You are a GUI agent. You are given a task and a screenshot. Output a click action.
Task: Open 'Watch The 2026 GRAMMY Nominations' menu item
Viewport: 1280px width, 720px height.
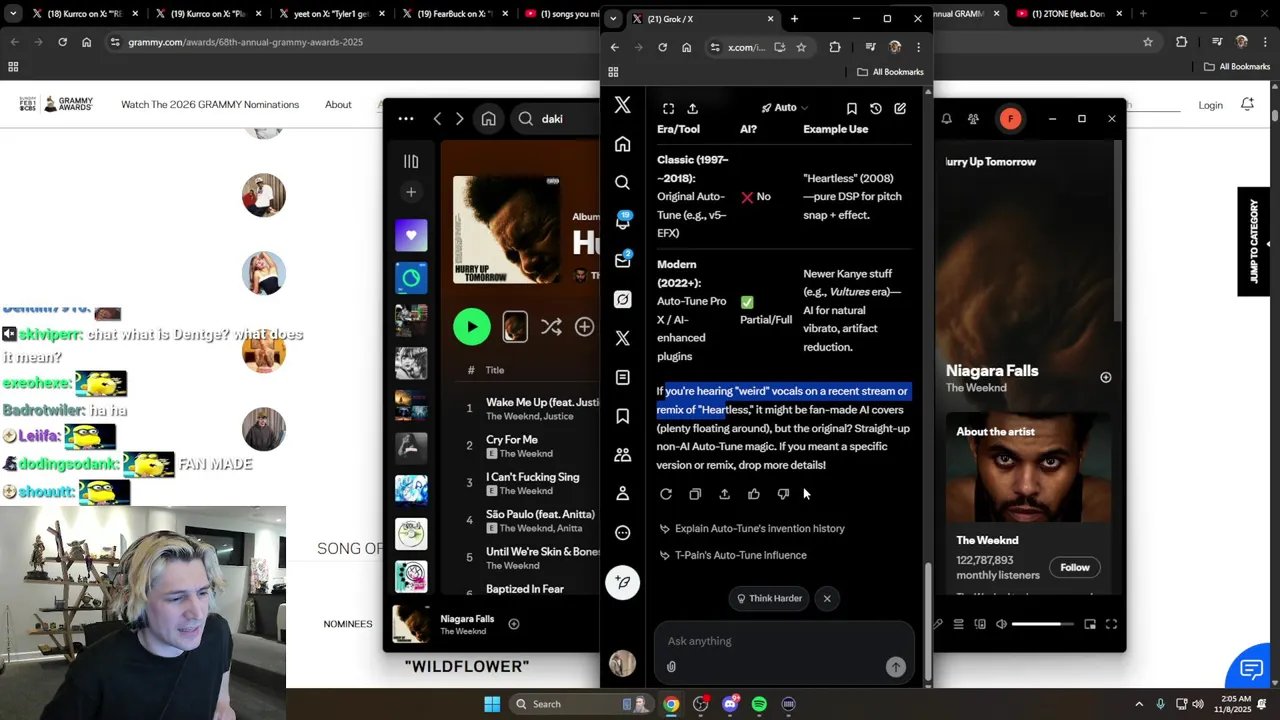(x=210, y=105)
